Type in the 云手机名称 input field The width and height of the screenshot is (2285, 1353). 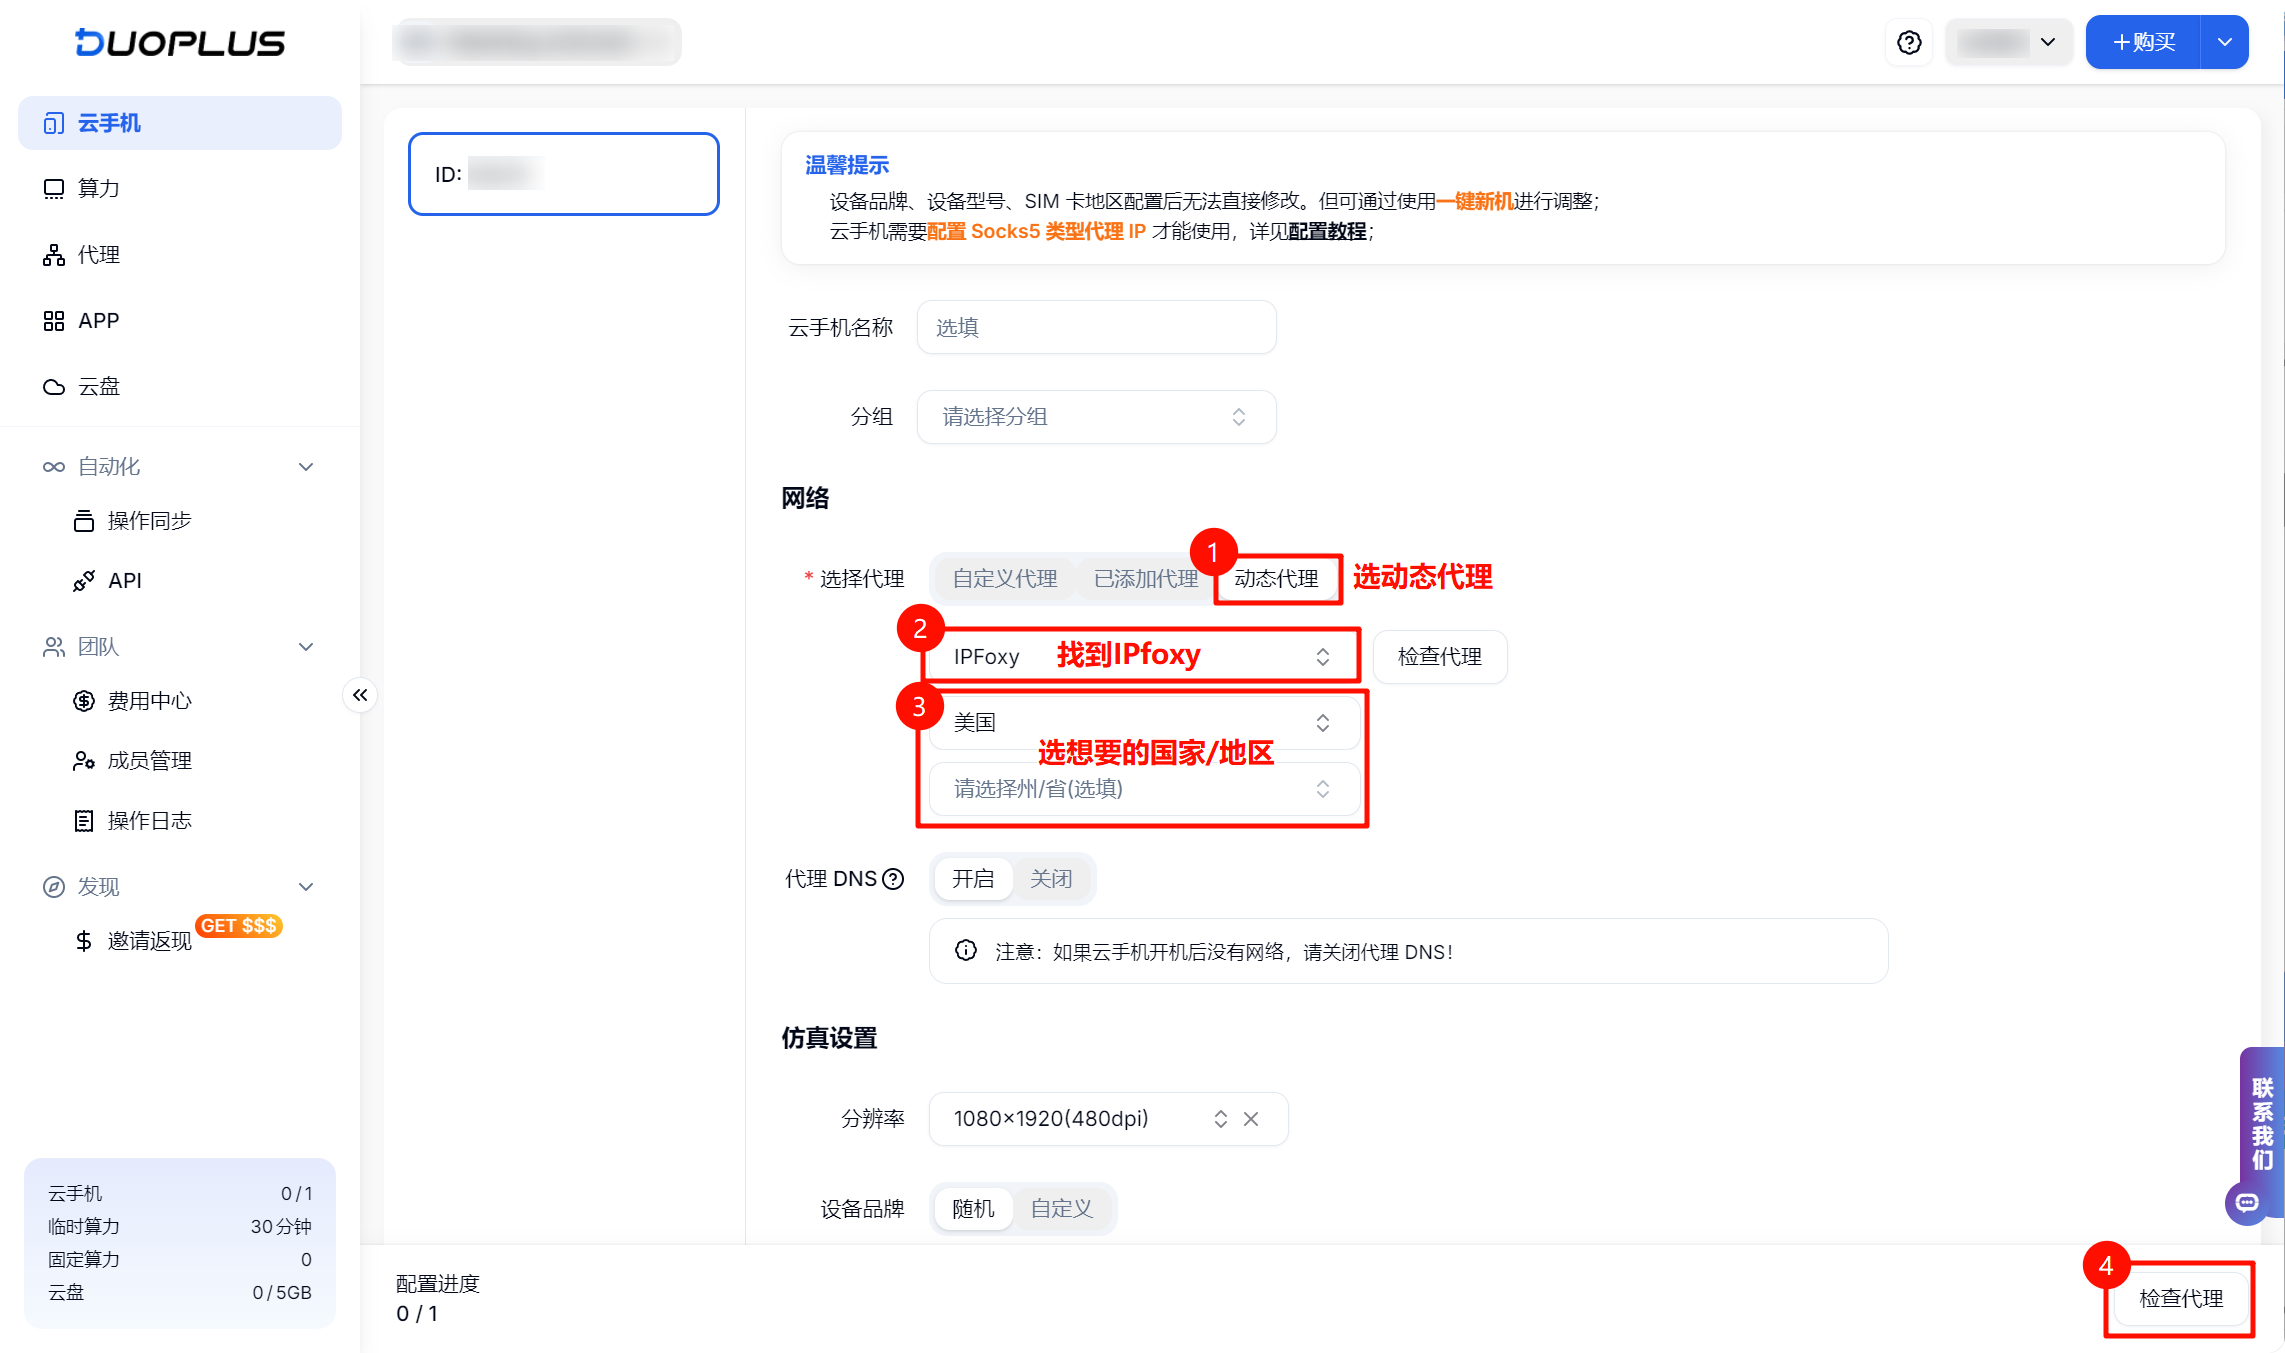point(1095,327)
